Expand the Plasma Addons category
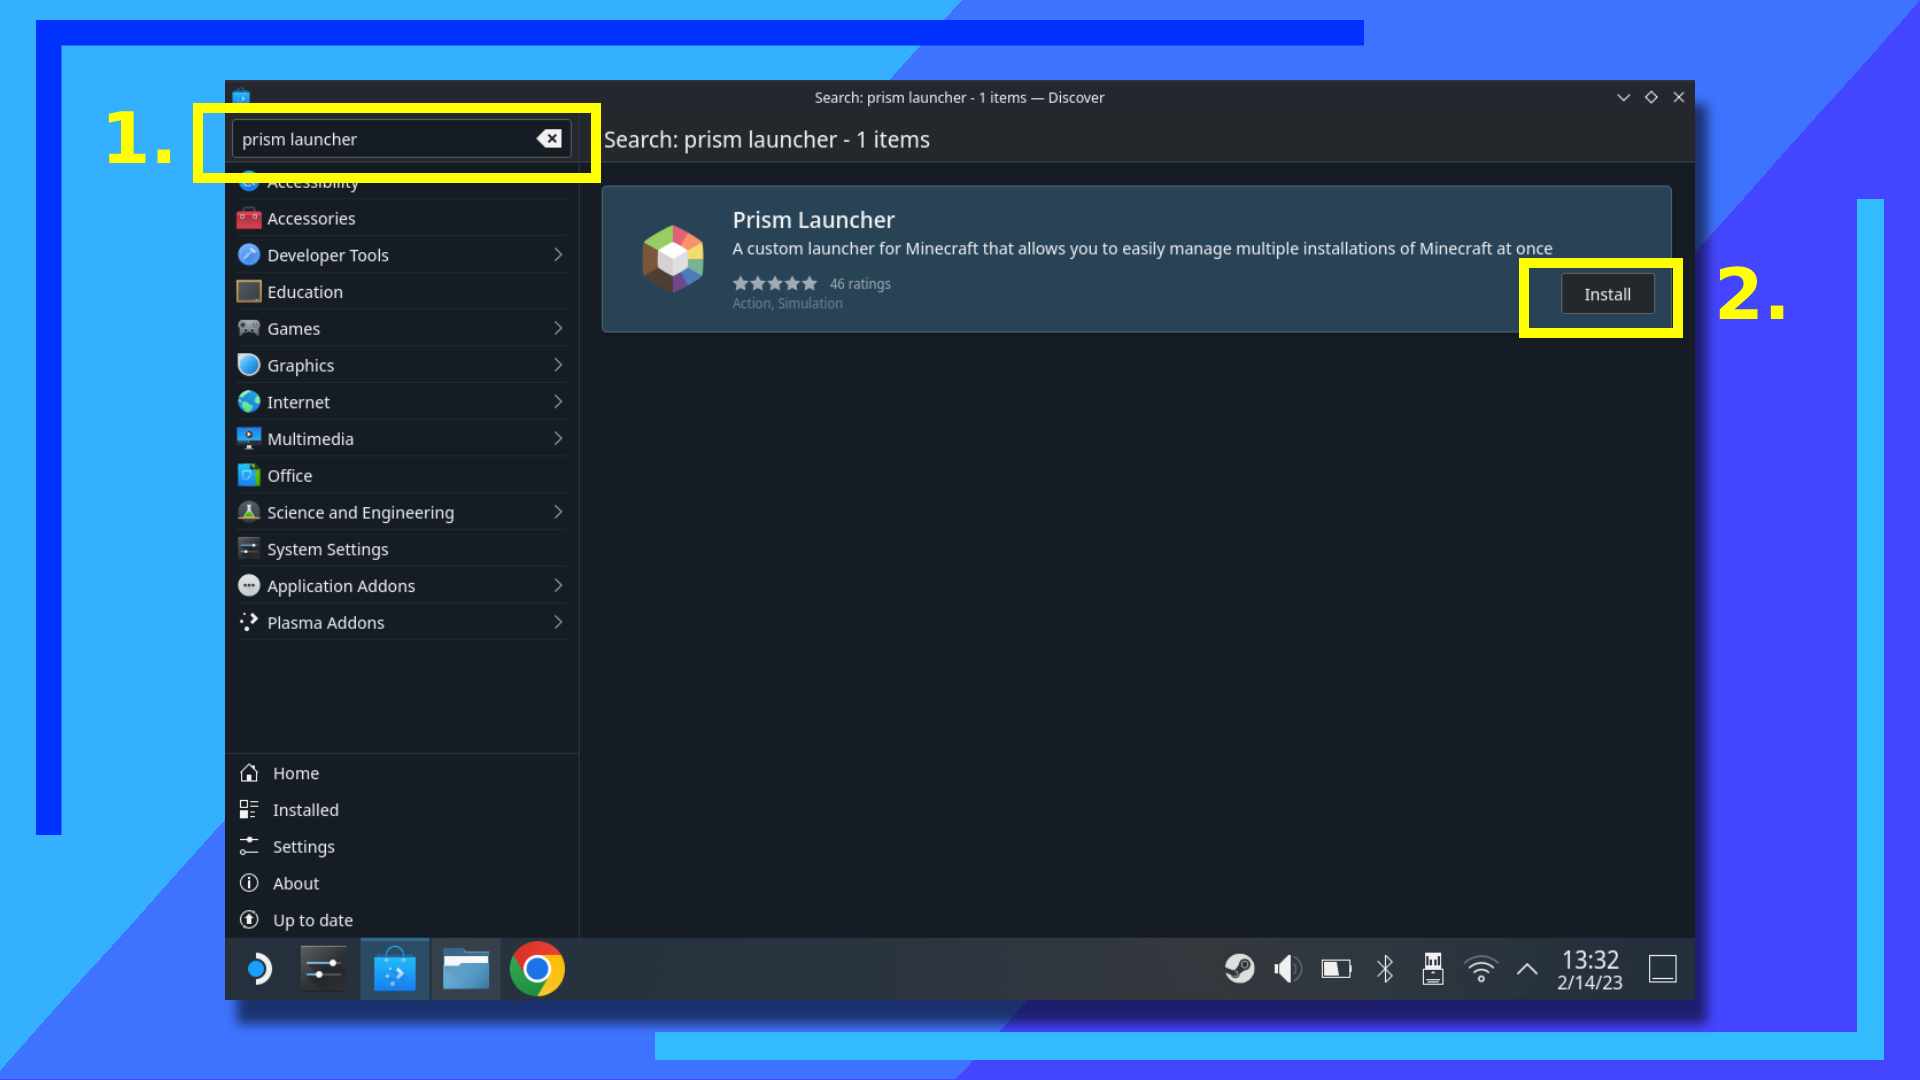 pyautogui.click(x=558, y=621)
